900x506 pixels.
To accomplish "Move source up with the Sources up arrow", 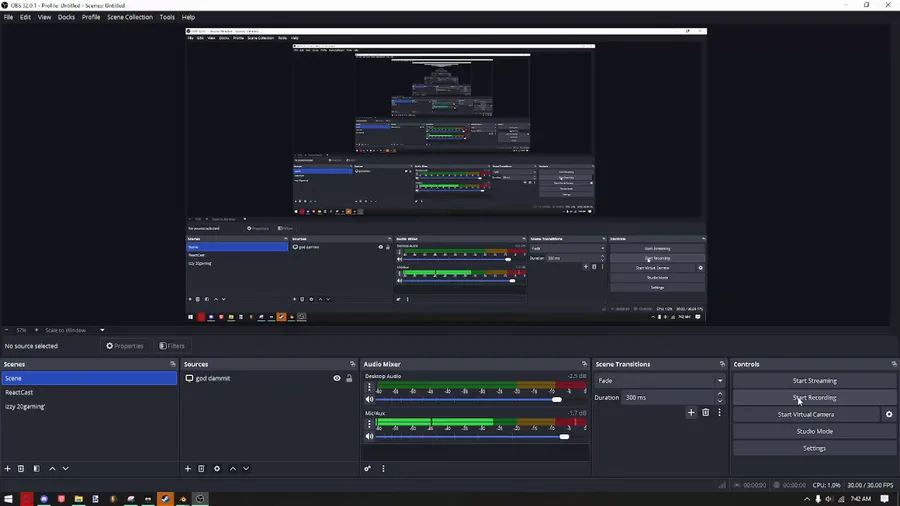I will (x=232, y=469).
